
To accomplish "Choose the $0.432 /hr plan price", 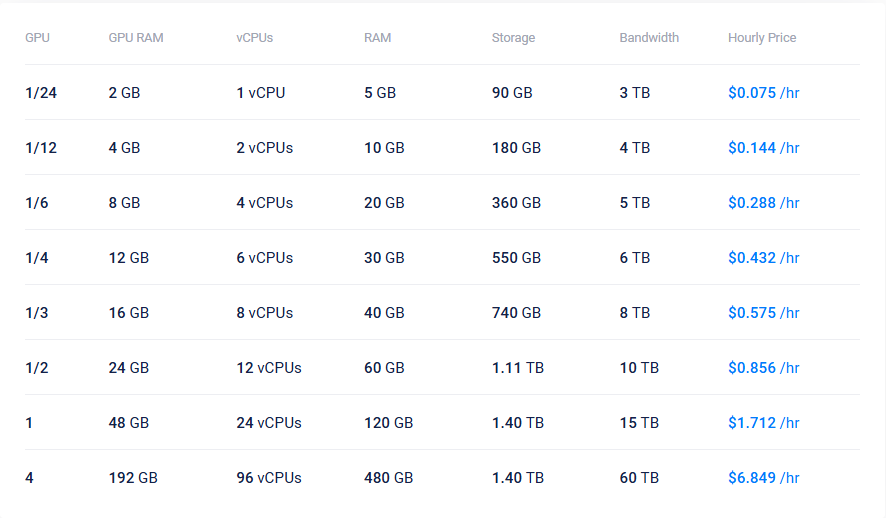I will tap(763, 258).
